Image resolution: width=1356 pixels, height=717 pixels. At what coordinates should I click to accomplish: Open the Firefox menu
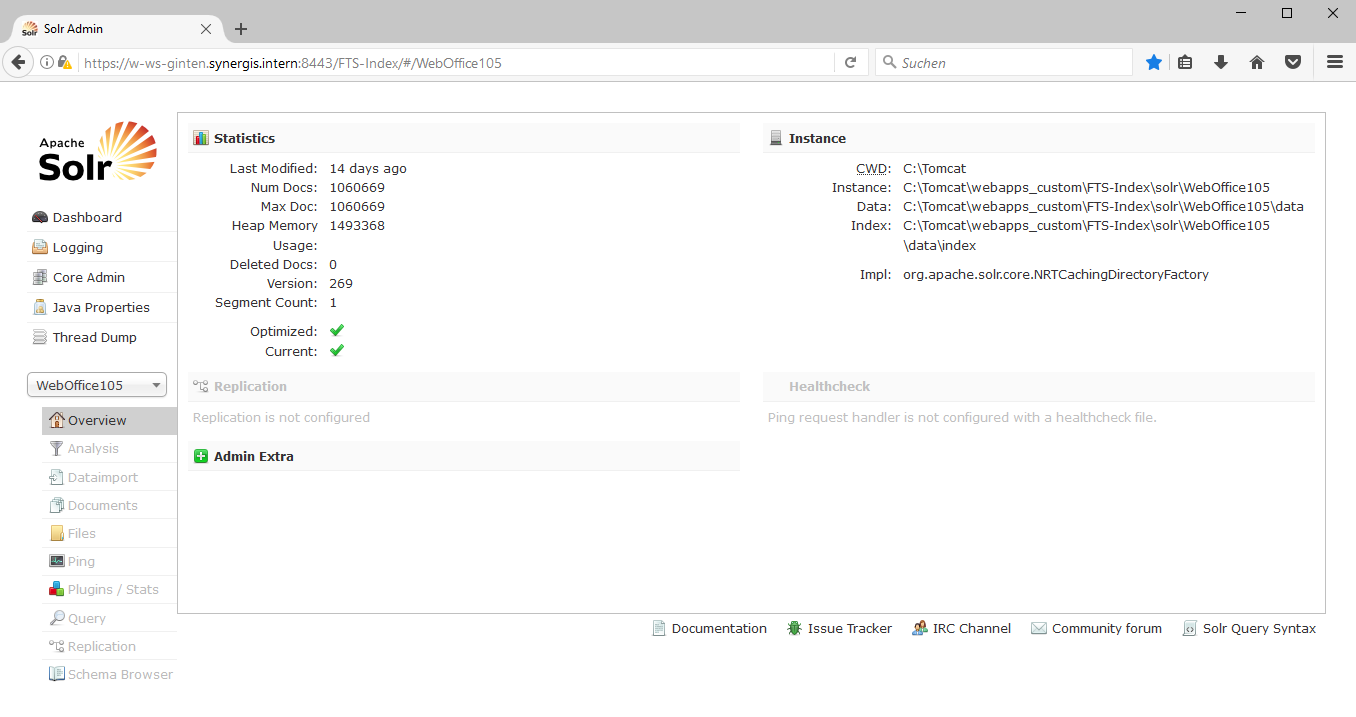[1334, 61]
